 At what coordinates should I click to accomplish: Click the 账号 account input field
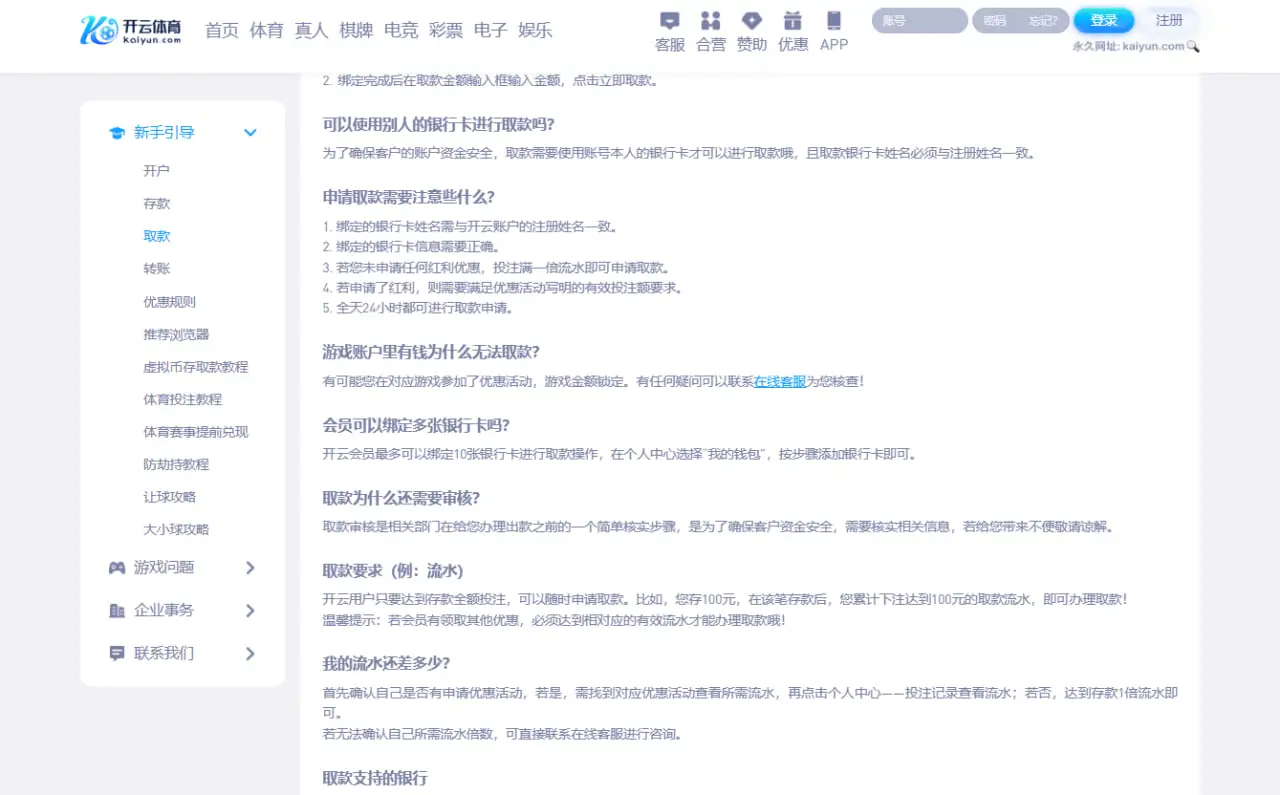click(917, 20)
